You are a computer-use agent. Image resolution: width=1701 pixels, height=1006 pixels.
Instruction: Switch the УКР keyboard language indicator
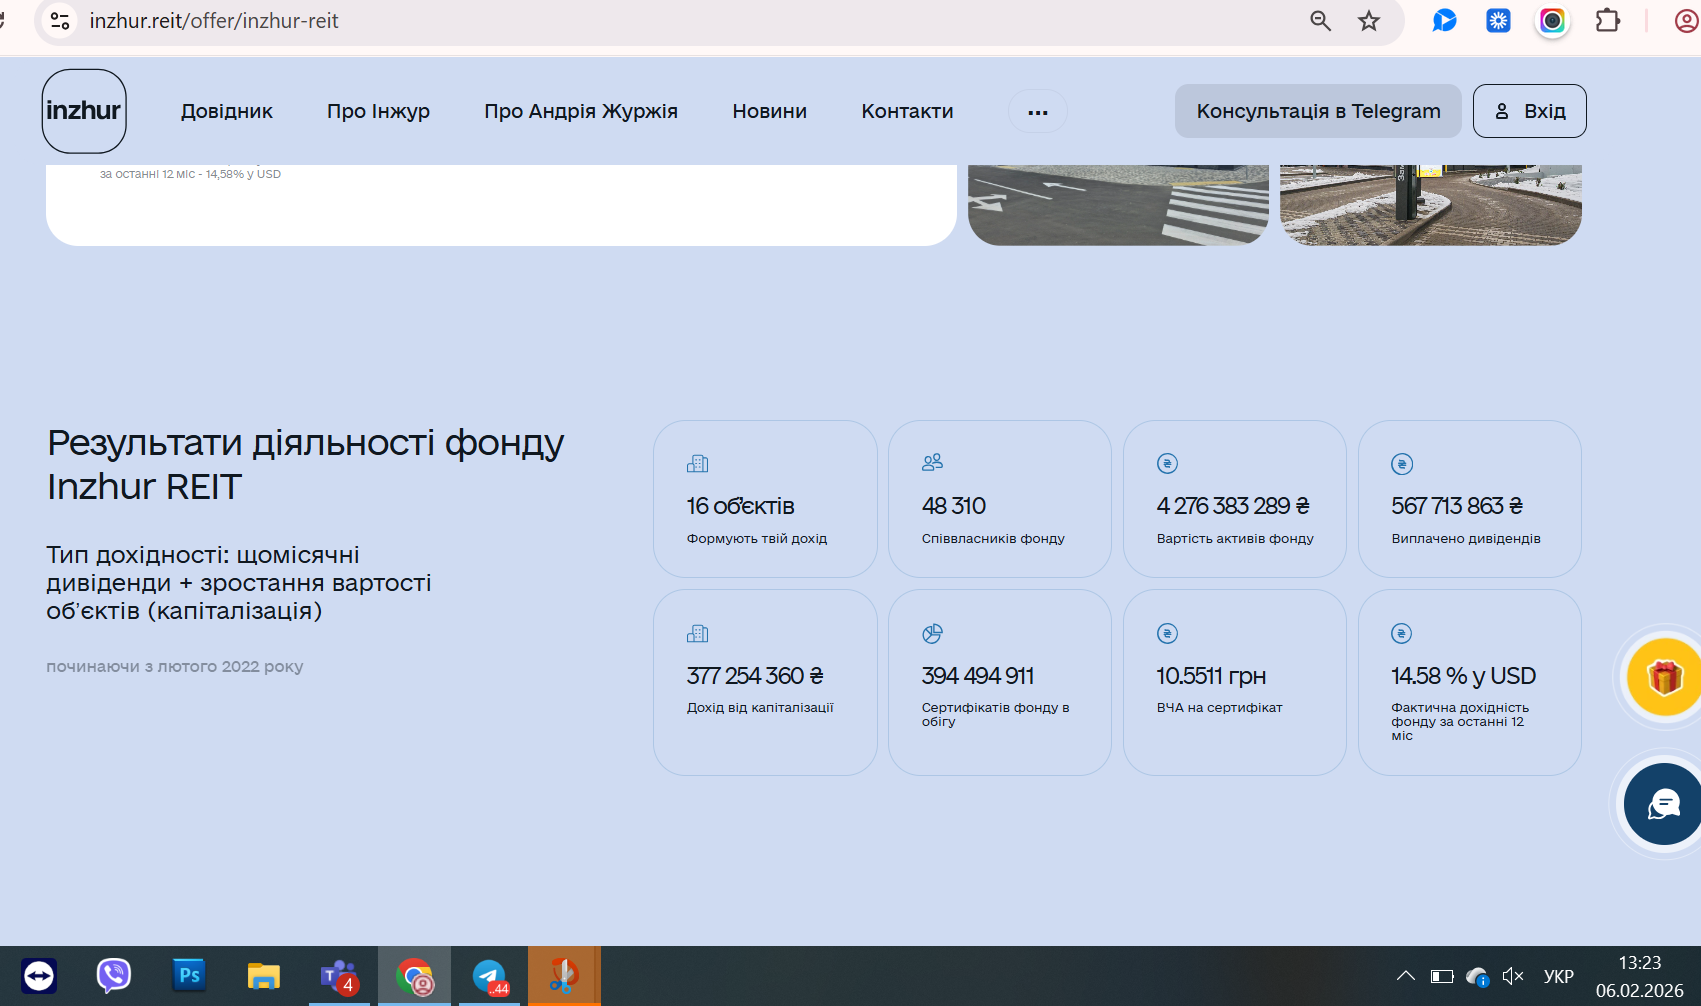1558,976
